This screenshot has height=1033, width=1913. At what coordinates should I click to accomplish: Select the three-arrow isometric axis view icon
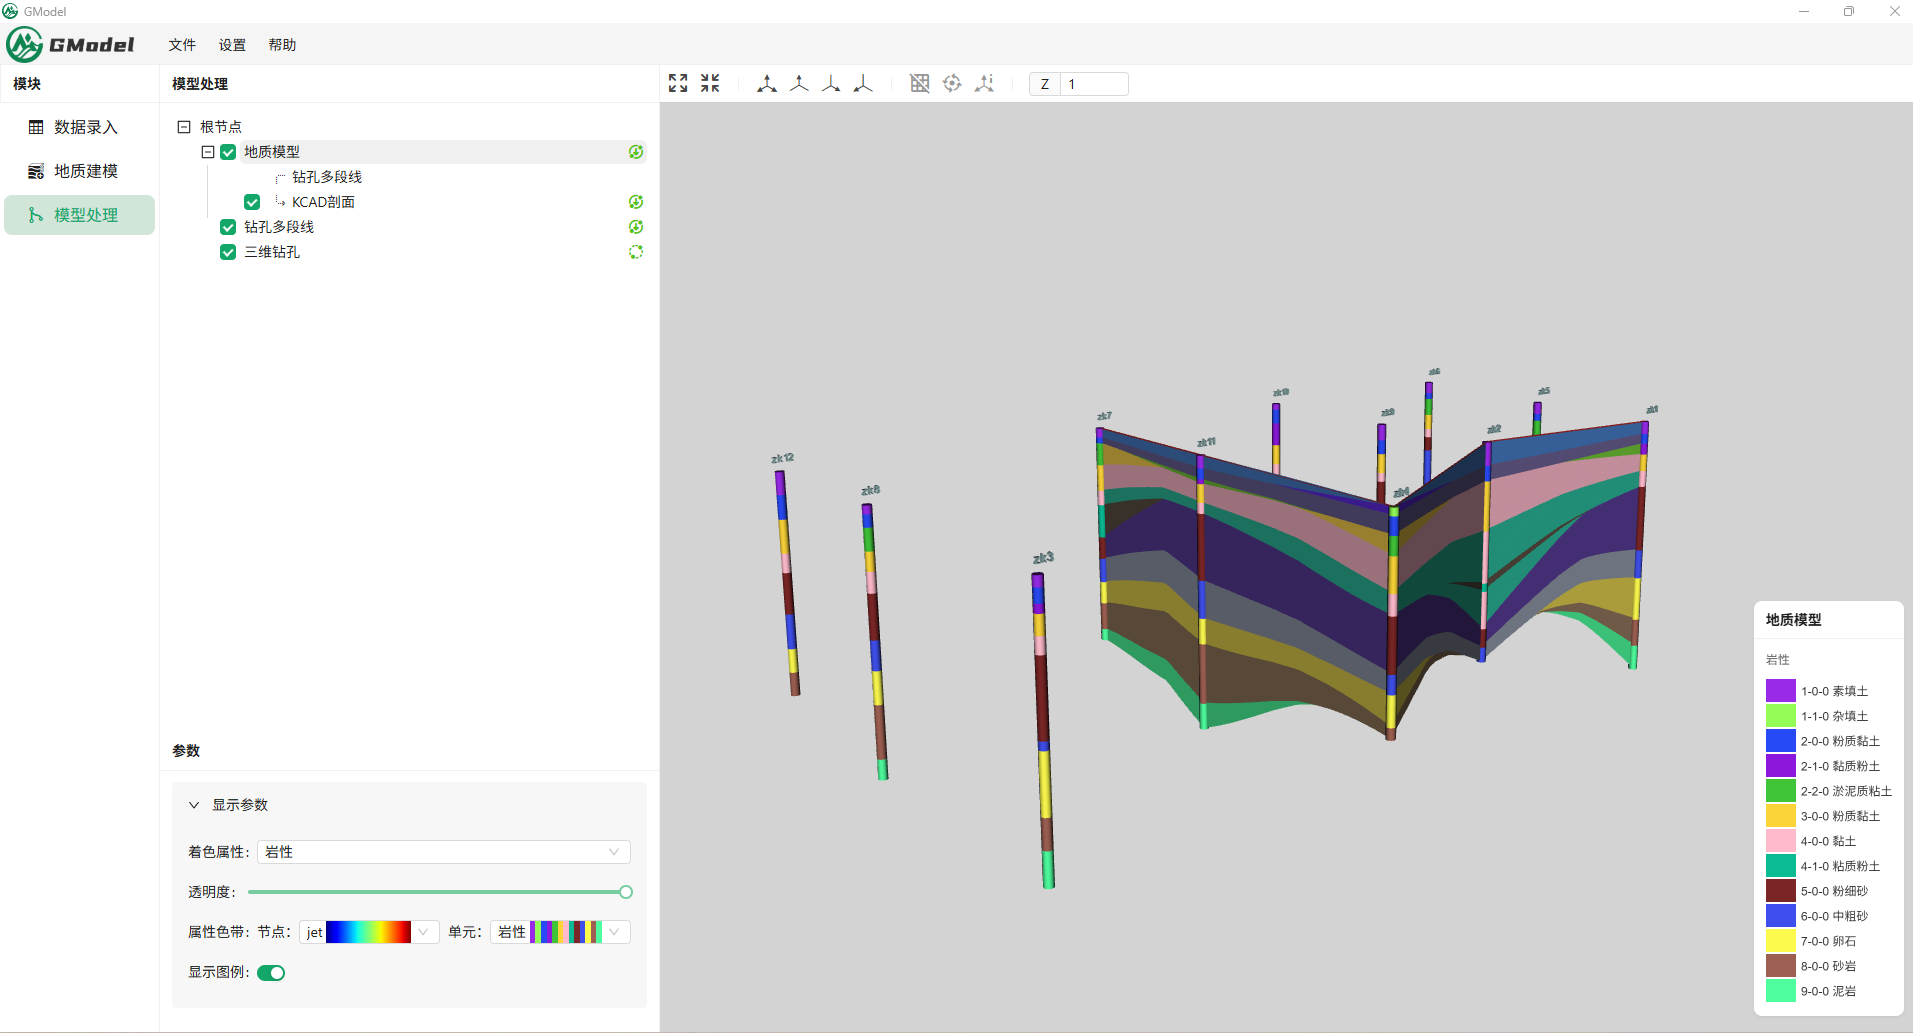[x=767, y=83]
